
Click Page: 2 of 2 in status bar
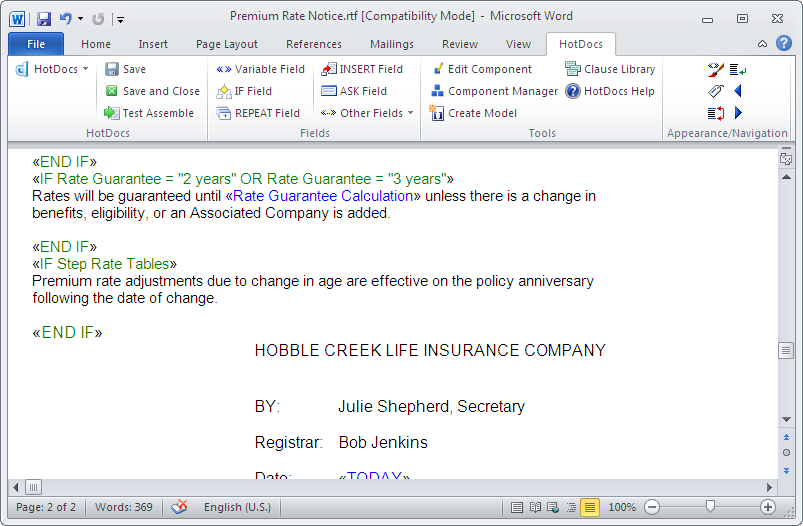pos(46,507)
